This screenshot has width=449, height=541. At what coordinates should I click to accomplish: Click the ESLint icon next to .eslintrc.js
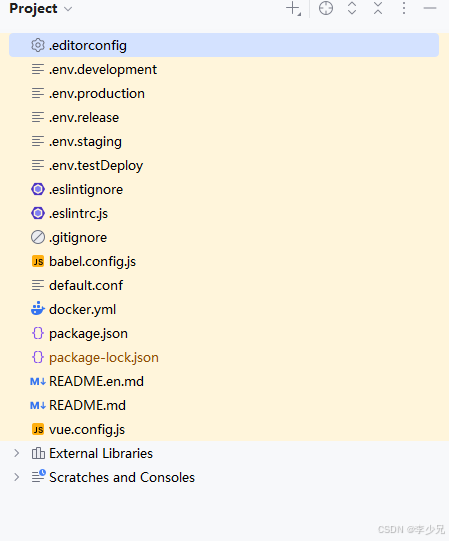(38, 213)
